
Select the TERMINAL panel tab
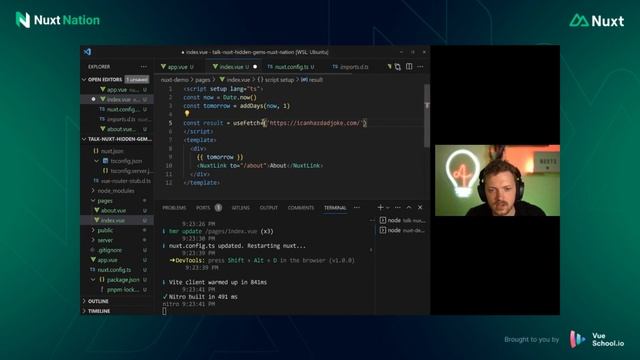coord(335,207)
